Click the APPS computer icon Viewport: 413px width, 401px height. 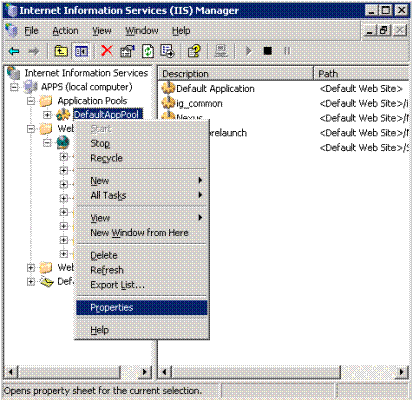(x=30, y=87)
